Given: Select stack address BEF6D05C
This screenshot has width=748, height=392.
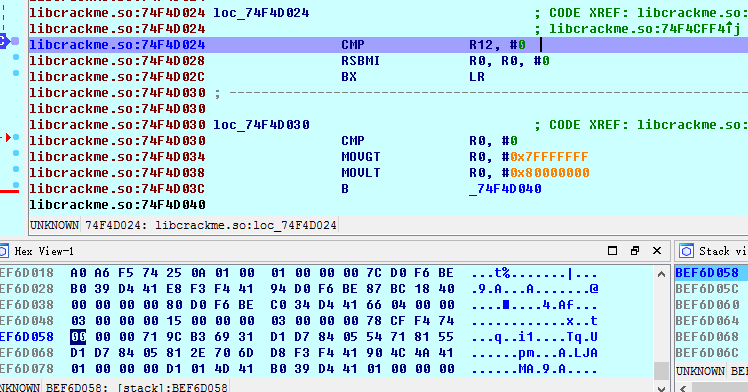Looking at the screenshot, I should point(707,289).
